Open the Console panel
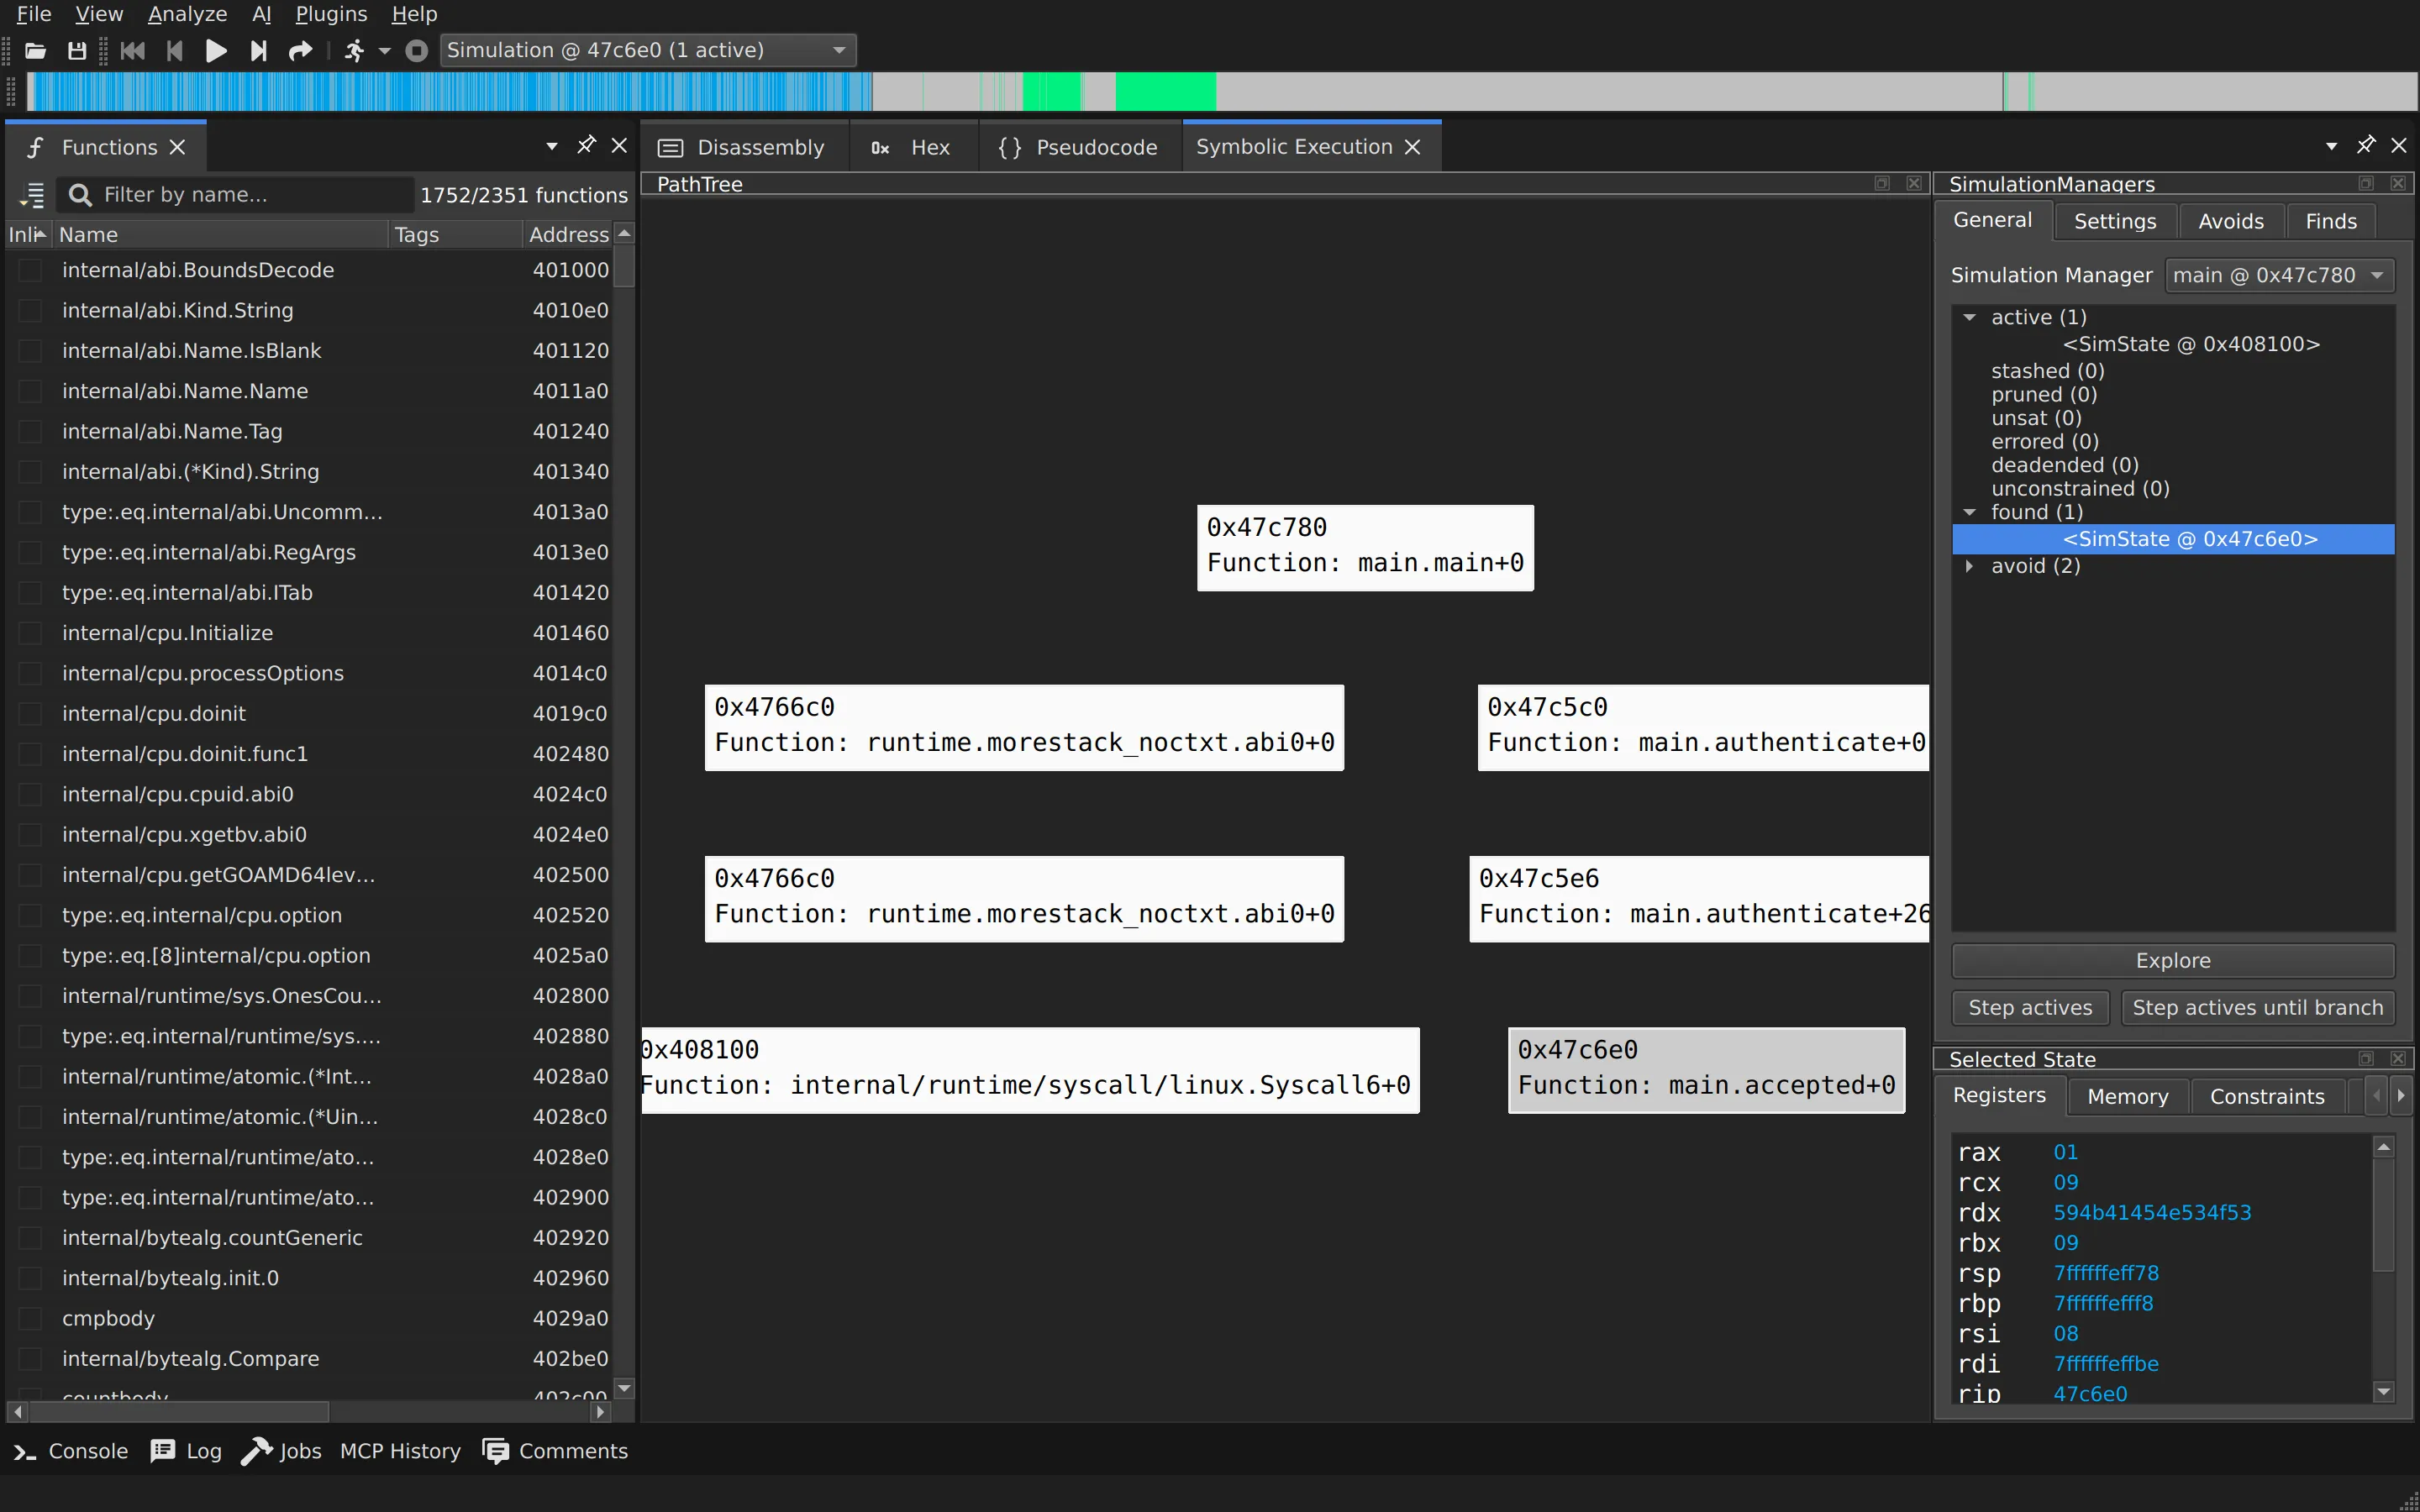 (x=70, y=1451)
